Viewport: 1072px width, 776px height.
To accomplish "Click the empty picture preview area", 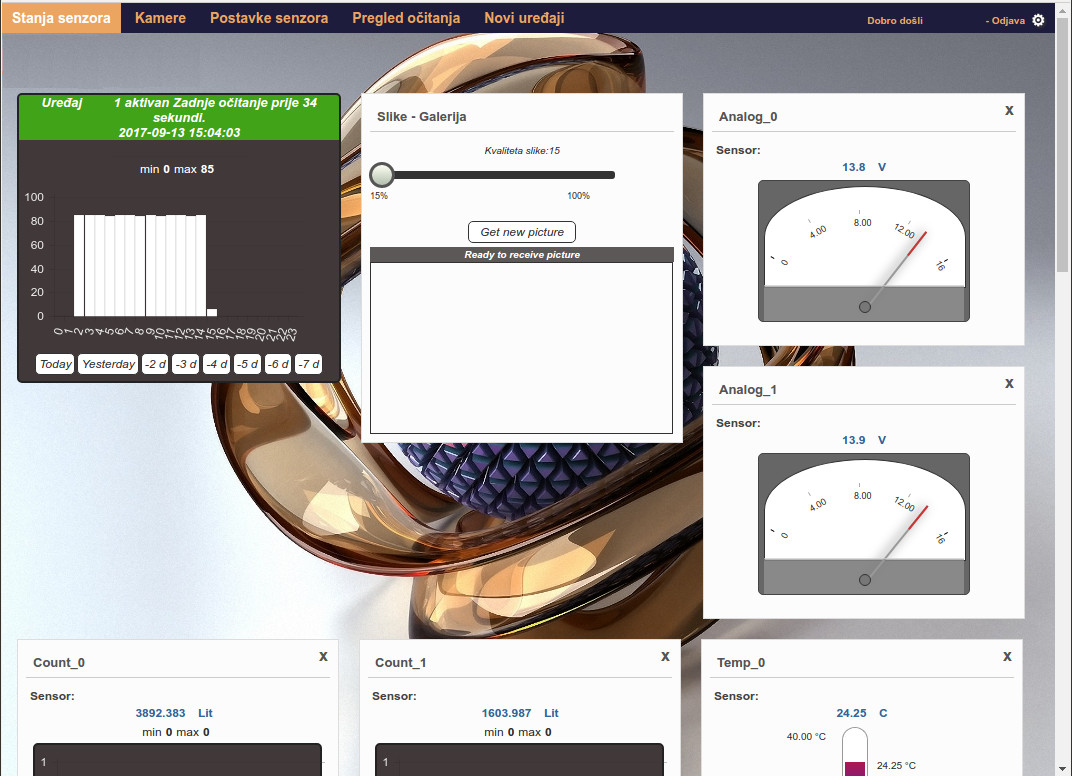I will pyautogui.click(x=521, y=348).
